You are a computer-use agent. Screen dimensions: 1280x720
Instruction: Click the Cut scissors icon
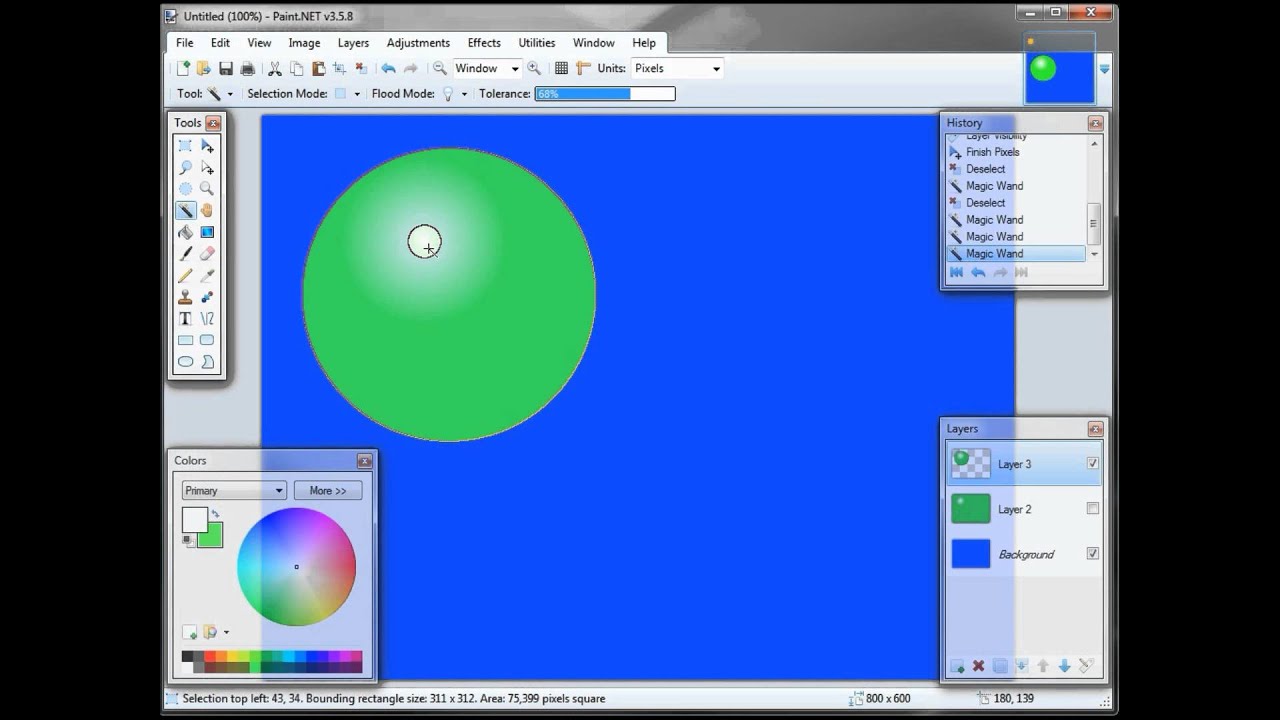click(275, 68)
